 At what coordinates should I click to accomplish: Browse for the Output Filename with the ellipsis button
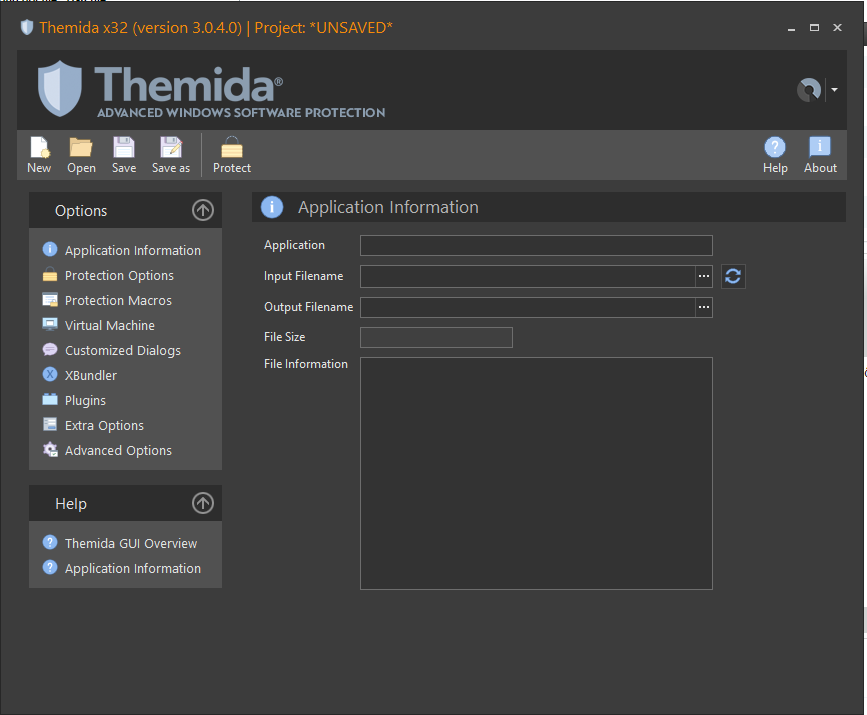(x=704, y=307)
